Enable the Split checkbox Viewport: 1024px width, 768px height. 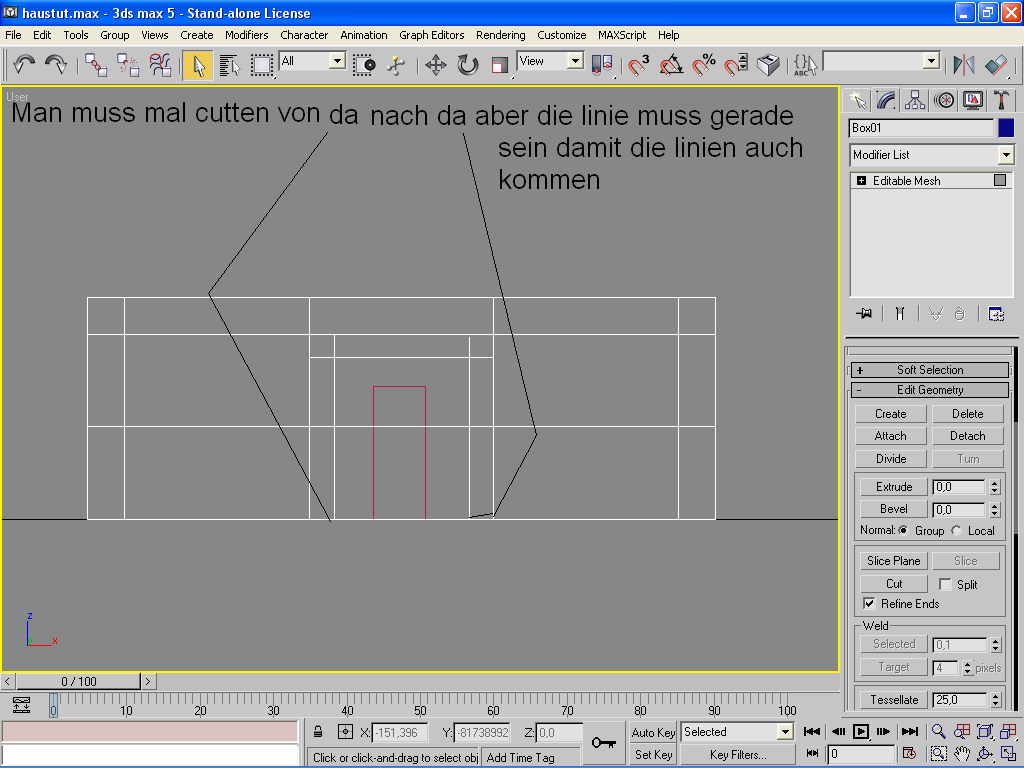(945, 584)
